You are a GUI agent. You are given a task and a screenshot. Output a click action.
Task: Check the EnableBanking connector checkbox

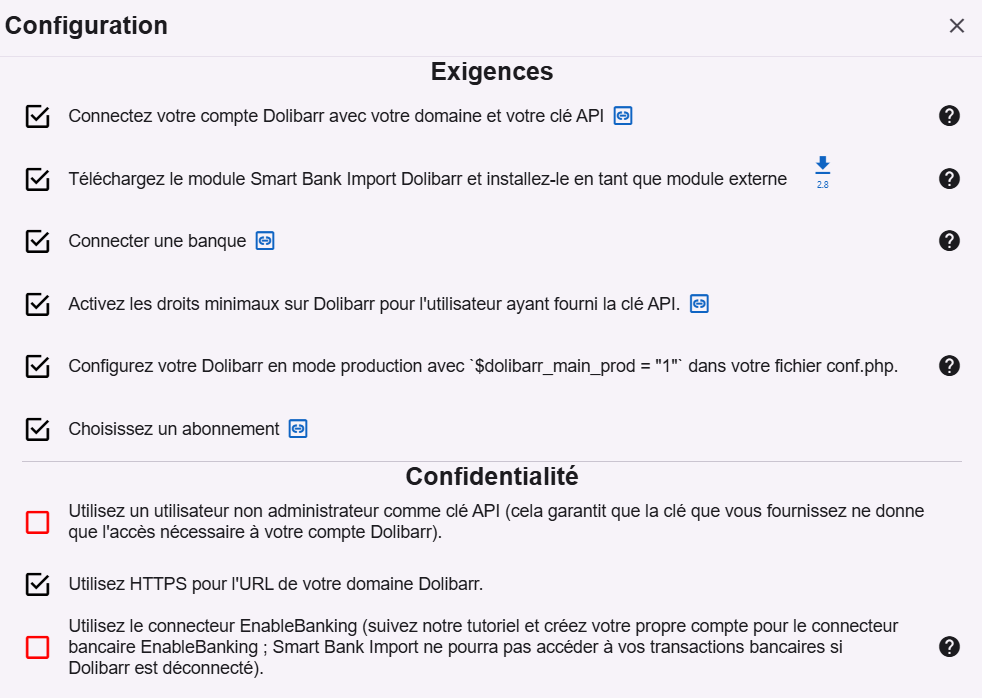38,648
